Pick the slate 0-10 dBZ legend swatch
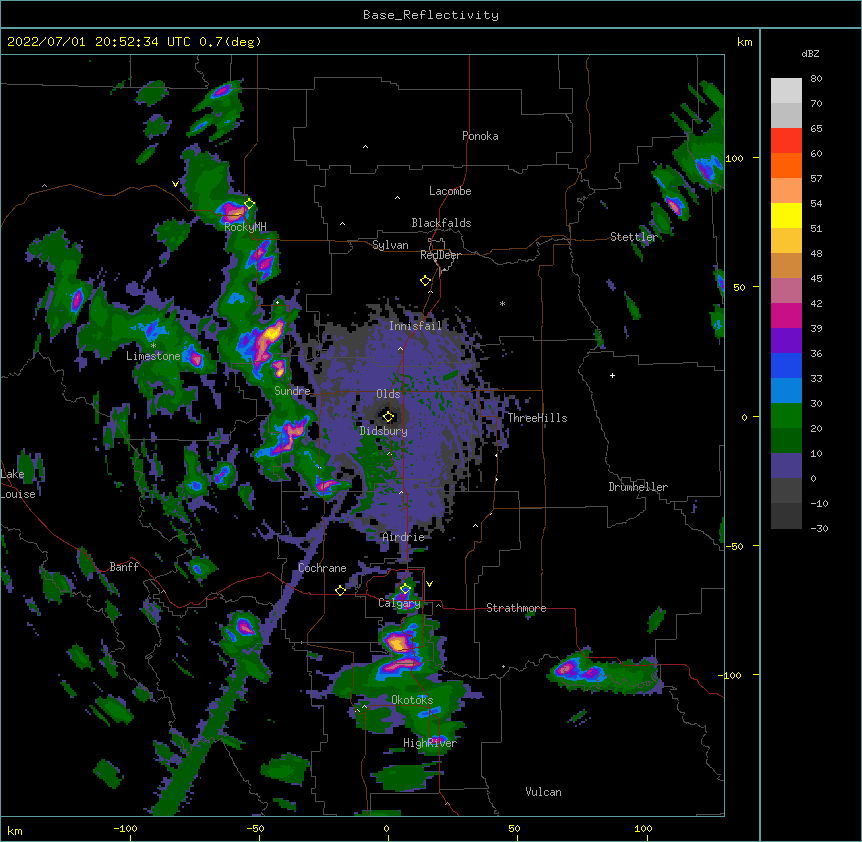Image resolution: width=862 pixels, height=842 pixels. [x=786, y=466]
